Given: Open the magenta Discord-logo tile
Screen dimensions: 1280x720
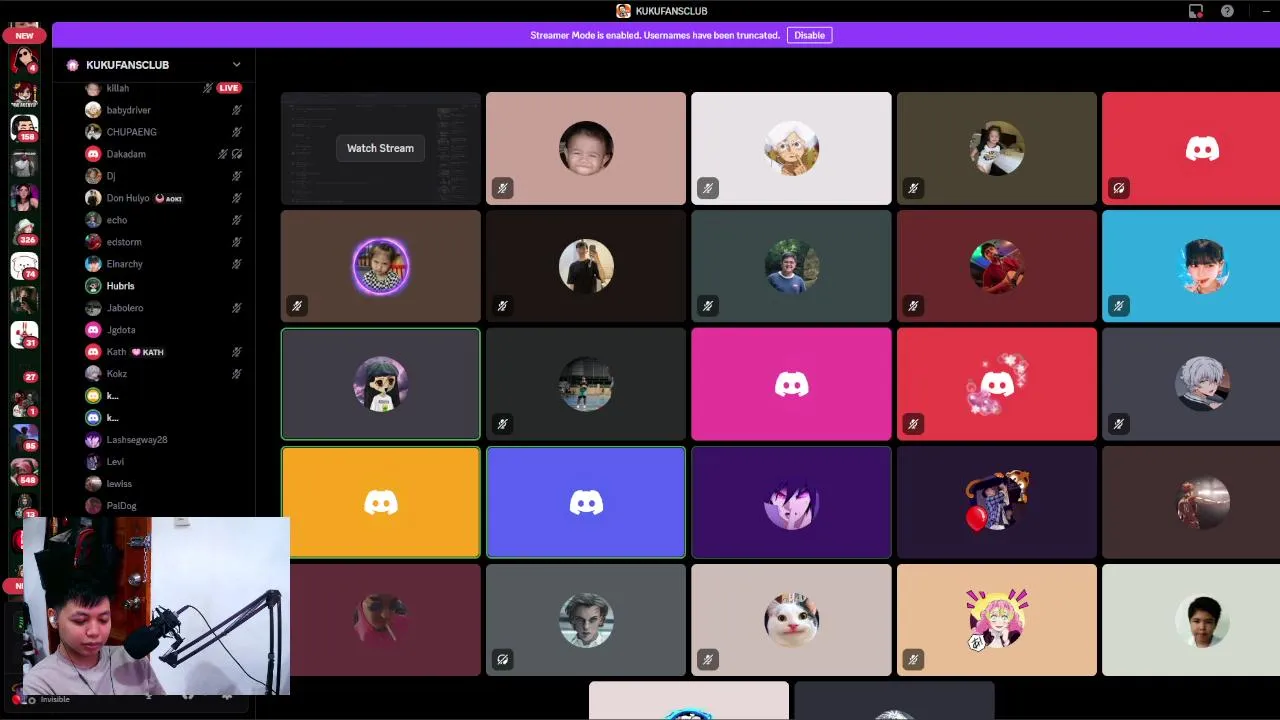Looking at the screenshot, I should [x=791, y=384].
